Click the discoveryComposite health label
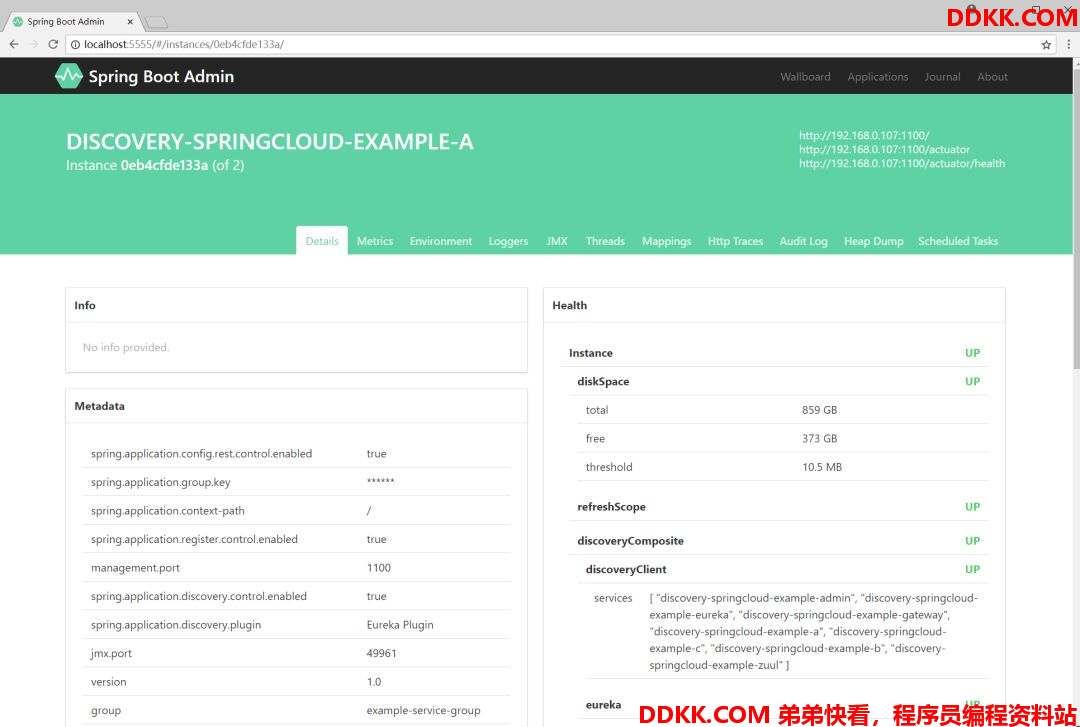 630,541
